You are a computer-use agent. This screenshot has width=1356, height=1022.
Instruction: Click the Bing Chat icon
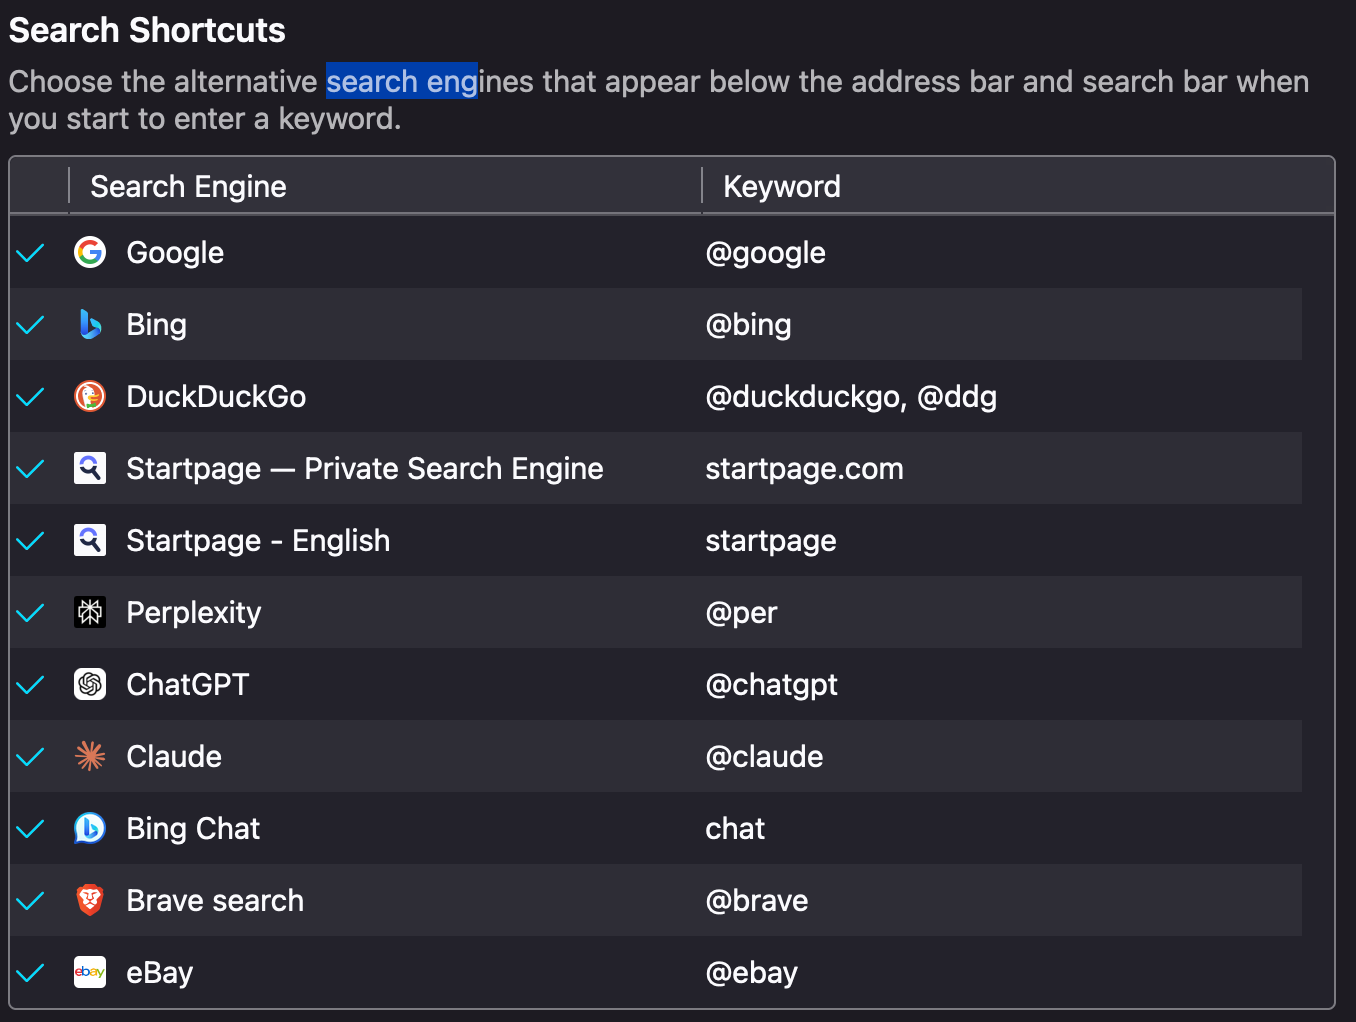(x=90, y=828)
